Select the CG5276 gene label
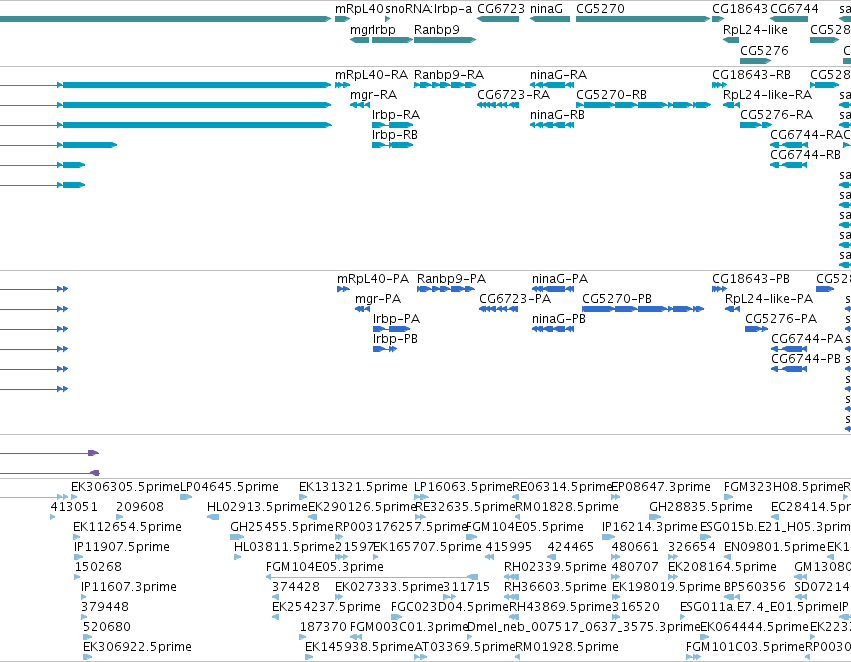Viewport: 851px width, 662px height. tap(764, 50)
